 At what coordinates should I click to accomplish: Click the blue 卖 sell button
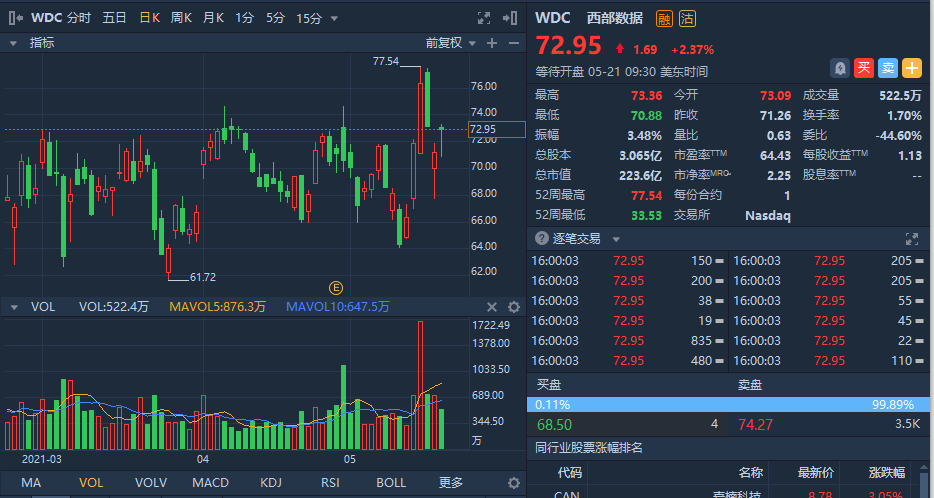(x=888, y=68)
